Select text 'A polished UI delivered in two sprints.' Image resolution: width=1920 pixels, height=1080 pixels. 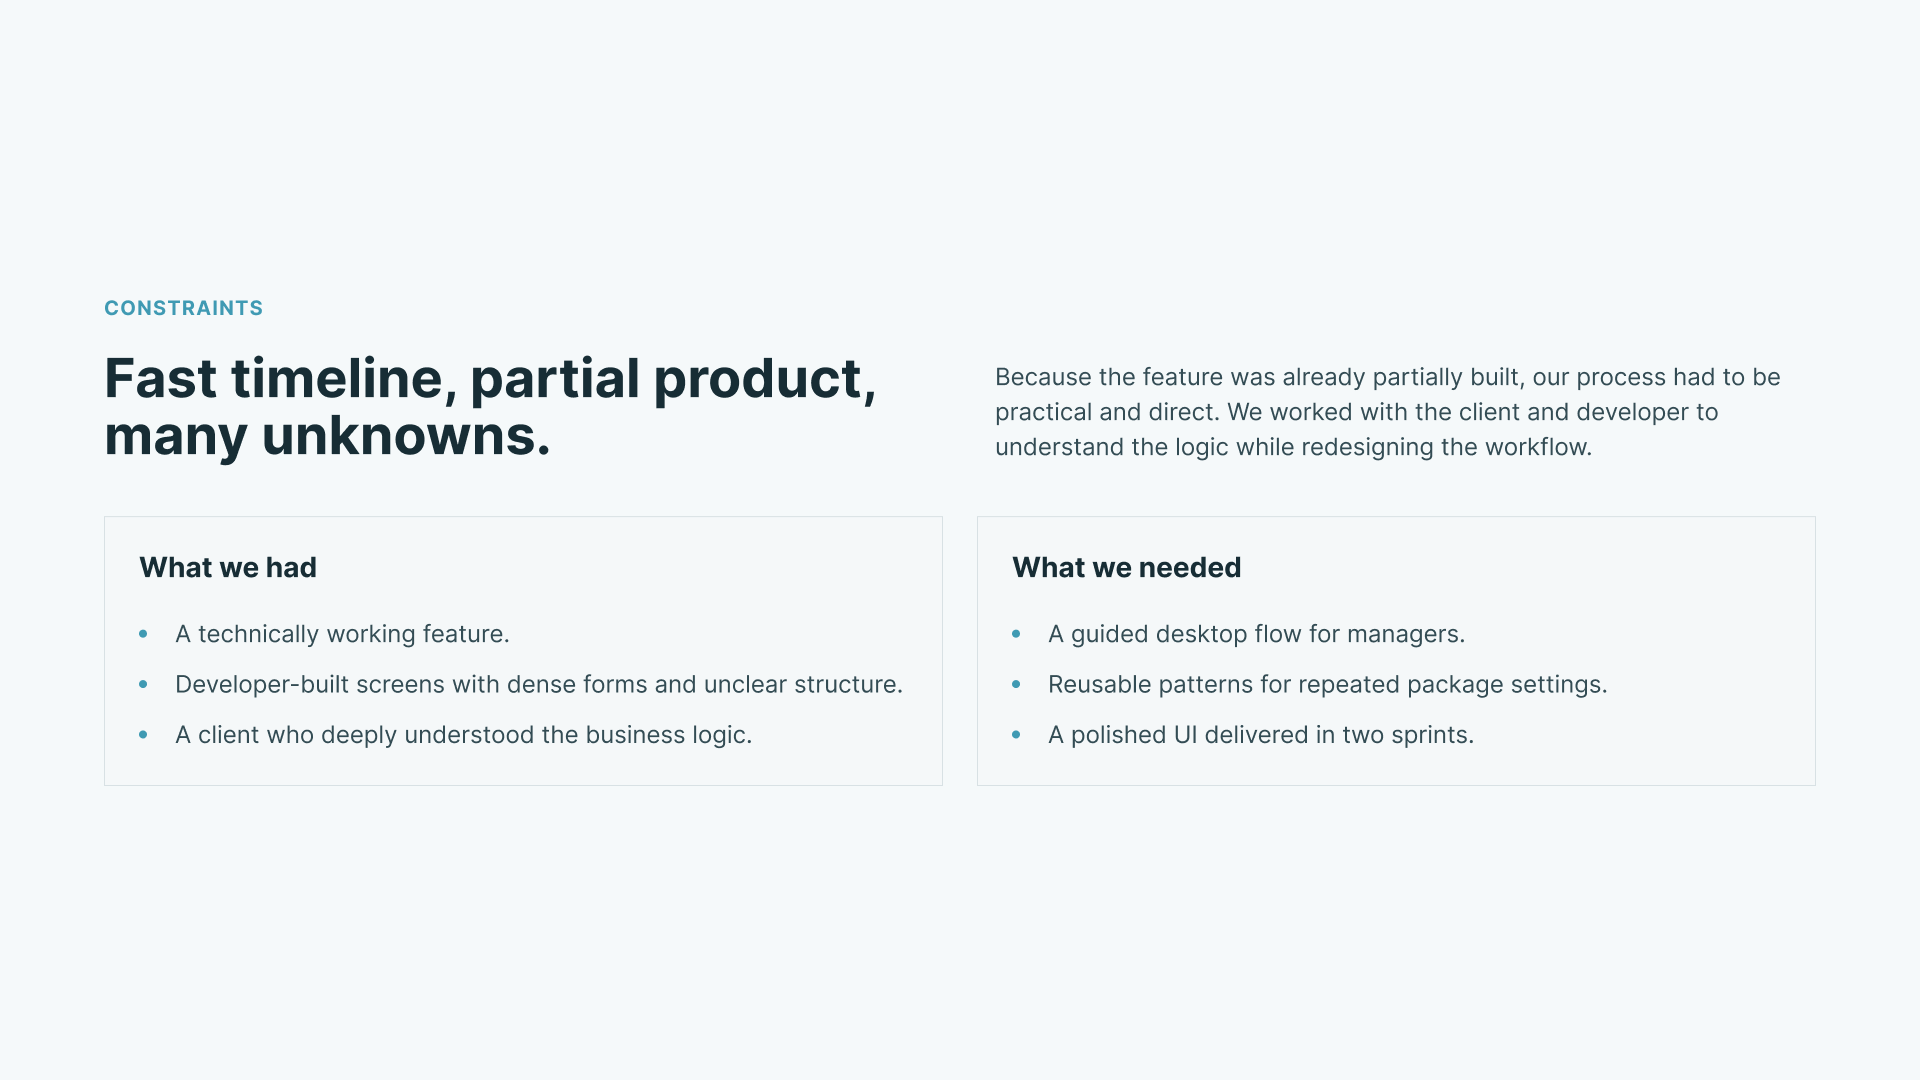tap(1261, 735)
